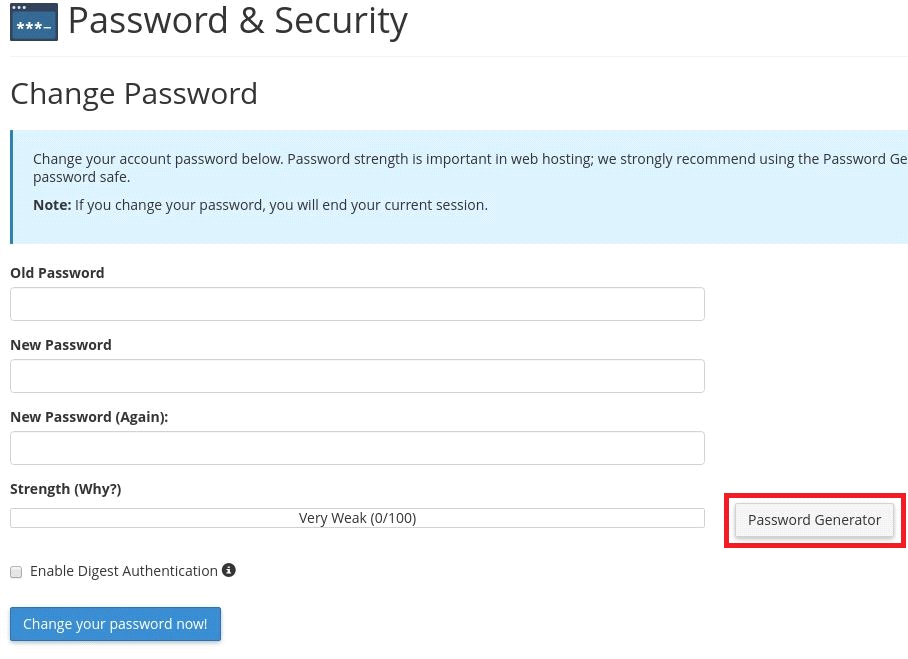Click the "Change Password" section heading
The width and height of the screenshot is (908, 659).
pos(133,93)
